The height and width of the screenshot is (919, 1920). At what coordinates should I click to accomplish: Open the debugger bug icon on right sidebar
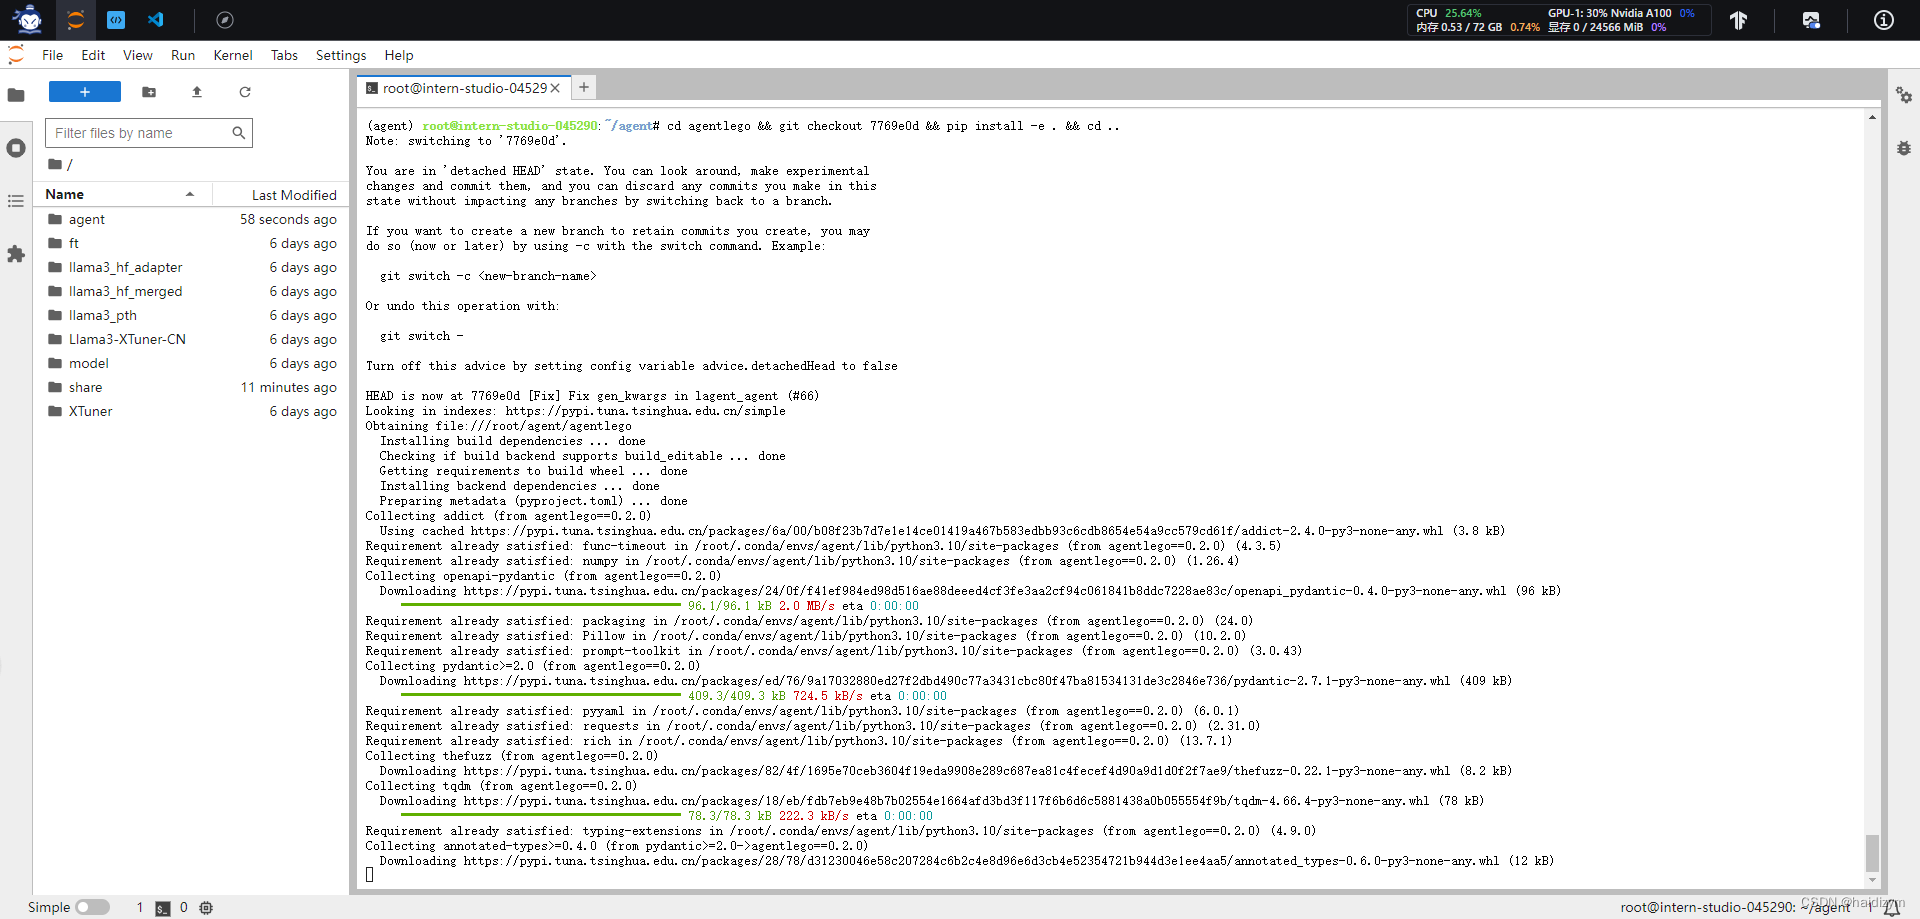coord(1904,148)
